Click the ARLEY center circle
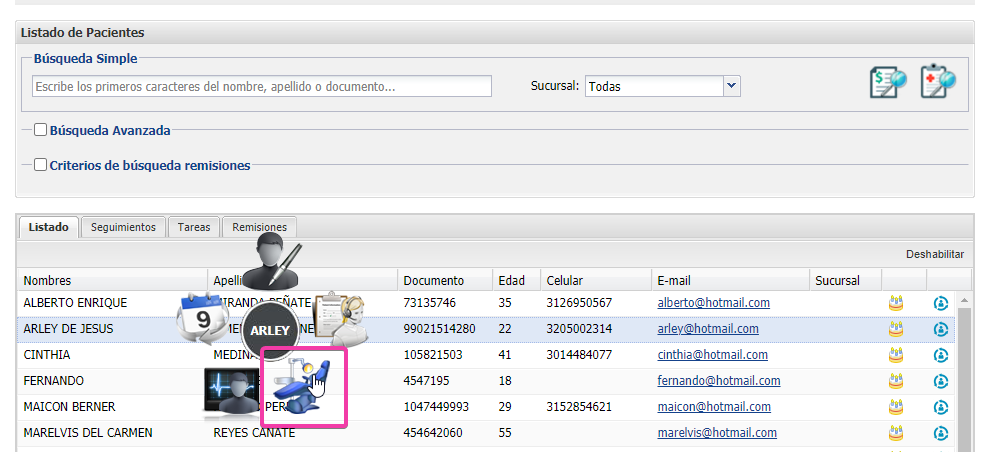Image resolution: width=983 pixels, height=452 pixels. [x=270, y=331]
